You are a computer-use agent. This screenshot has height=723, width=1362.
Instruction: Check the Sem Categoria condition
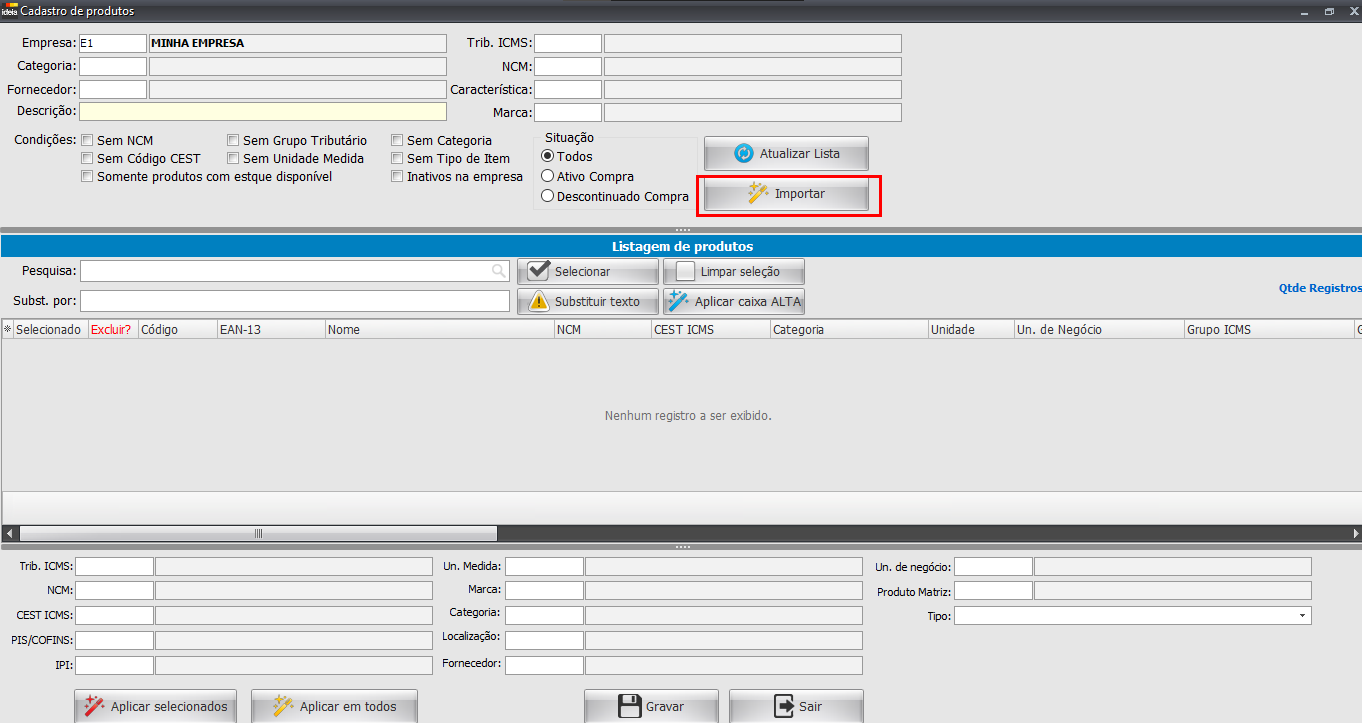coord(397,141)
